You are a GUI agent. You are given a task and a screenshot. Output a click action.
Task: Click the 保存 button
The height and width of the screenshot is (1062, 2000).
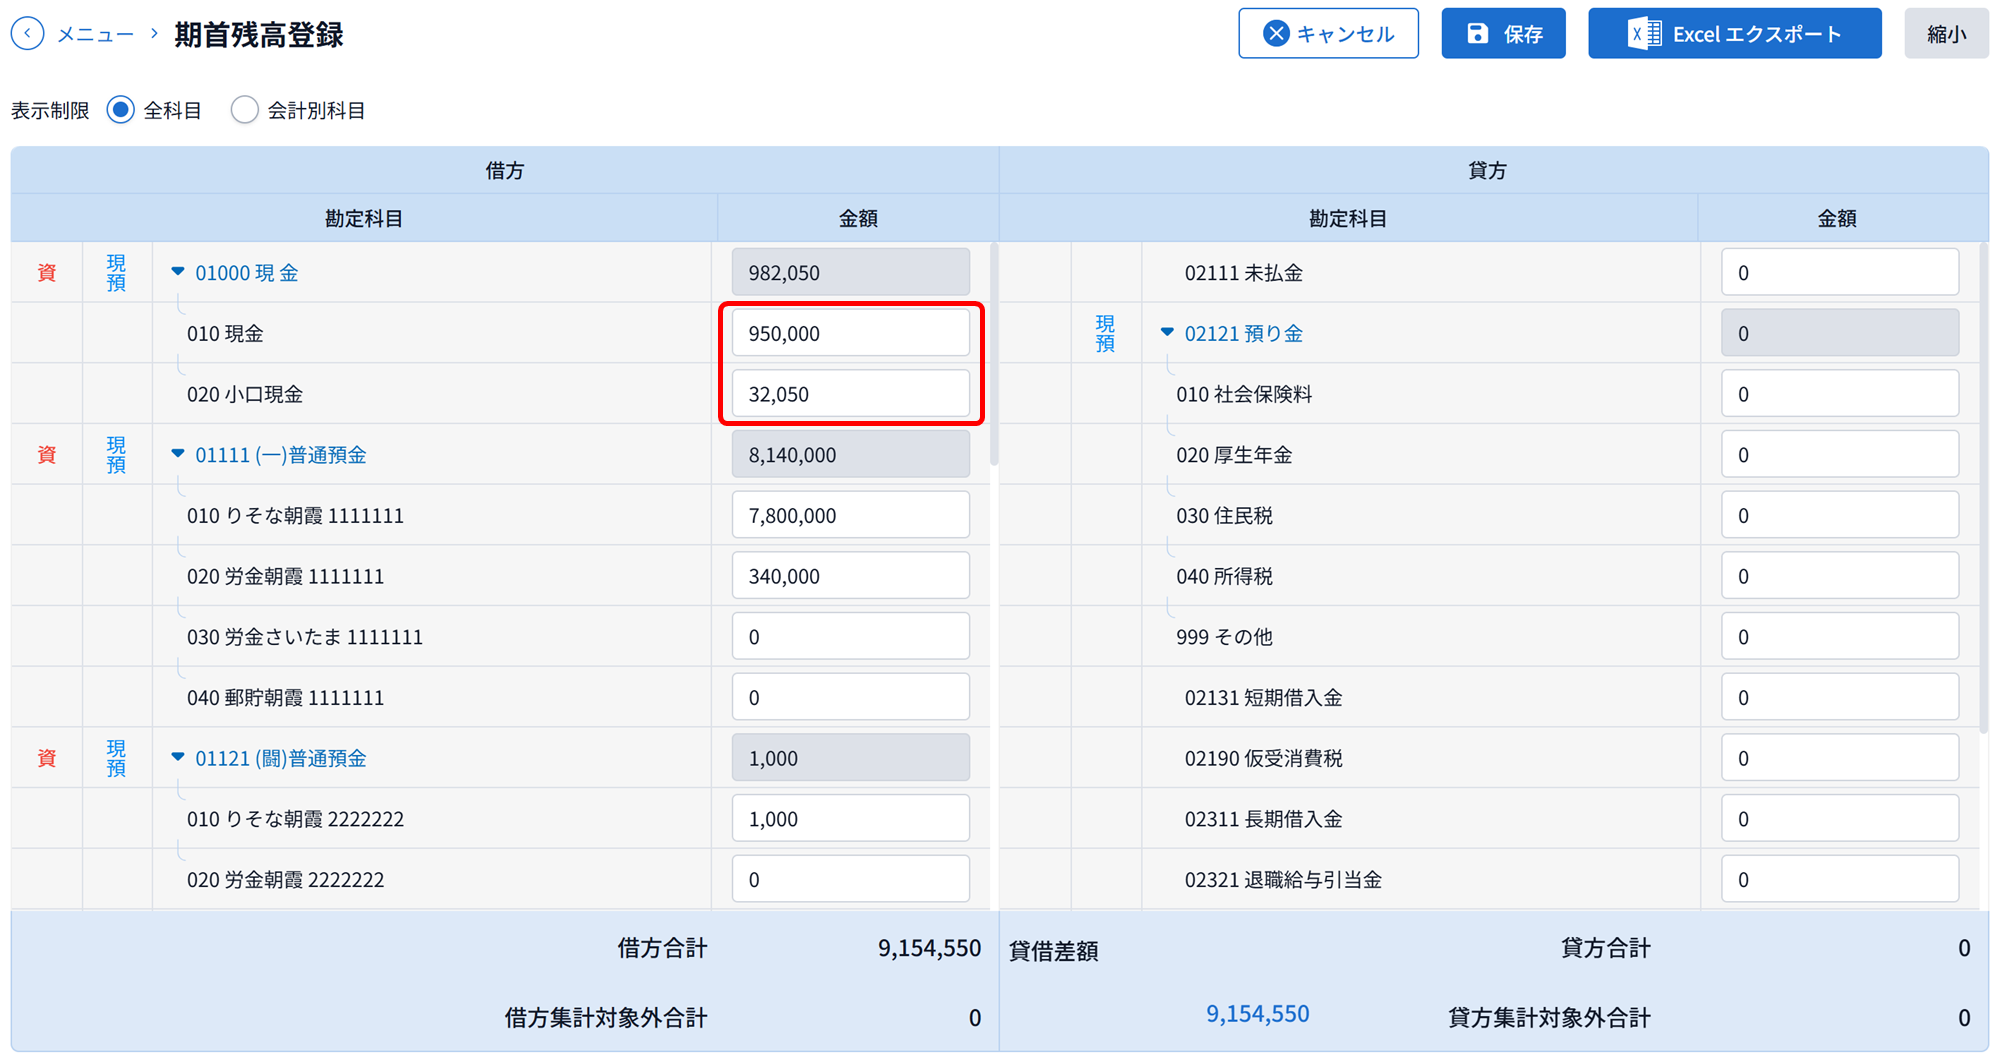coord(1503,33)
